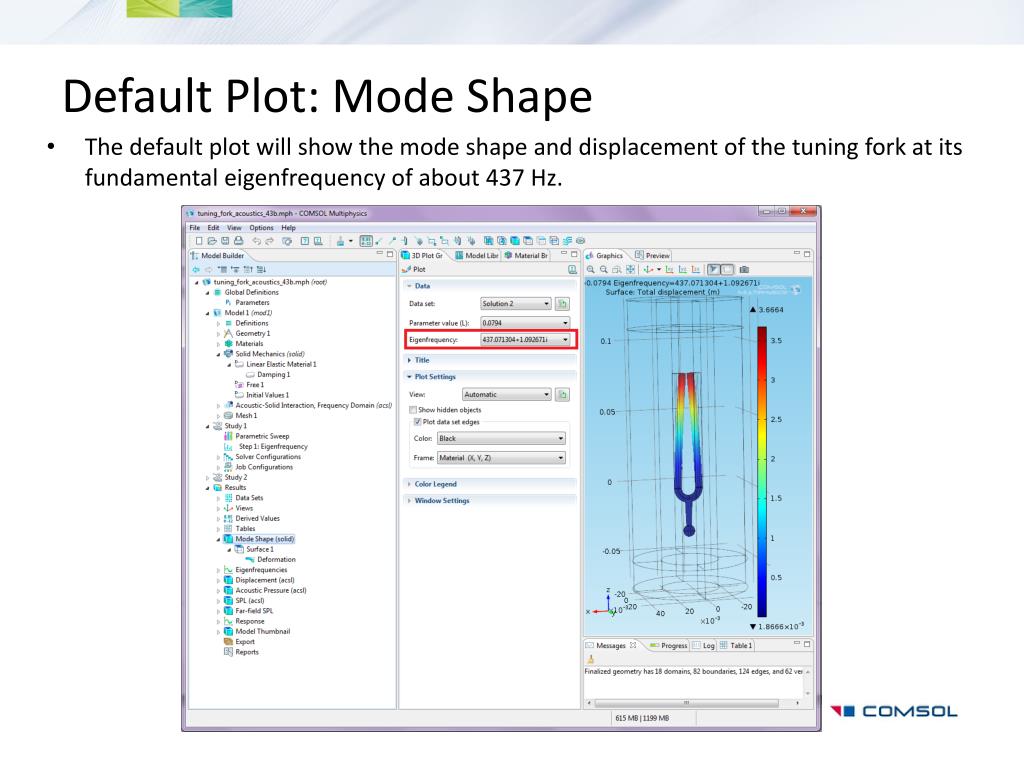Click the camera Image Snapshot icon
Image resolution: width=1024 pixels, height=768 pixels.
pyautogui.click(x=744, y=269)
